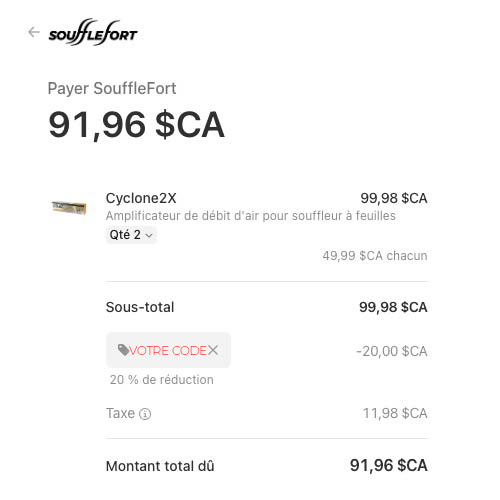This screenshot has width=500, height=500.
Task: Click the large 91,96 $CA amount
Action: (x=136, y=125)
